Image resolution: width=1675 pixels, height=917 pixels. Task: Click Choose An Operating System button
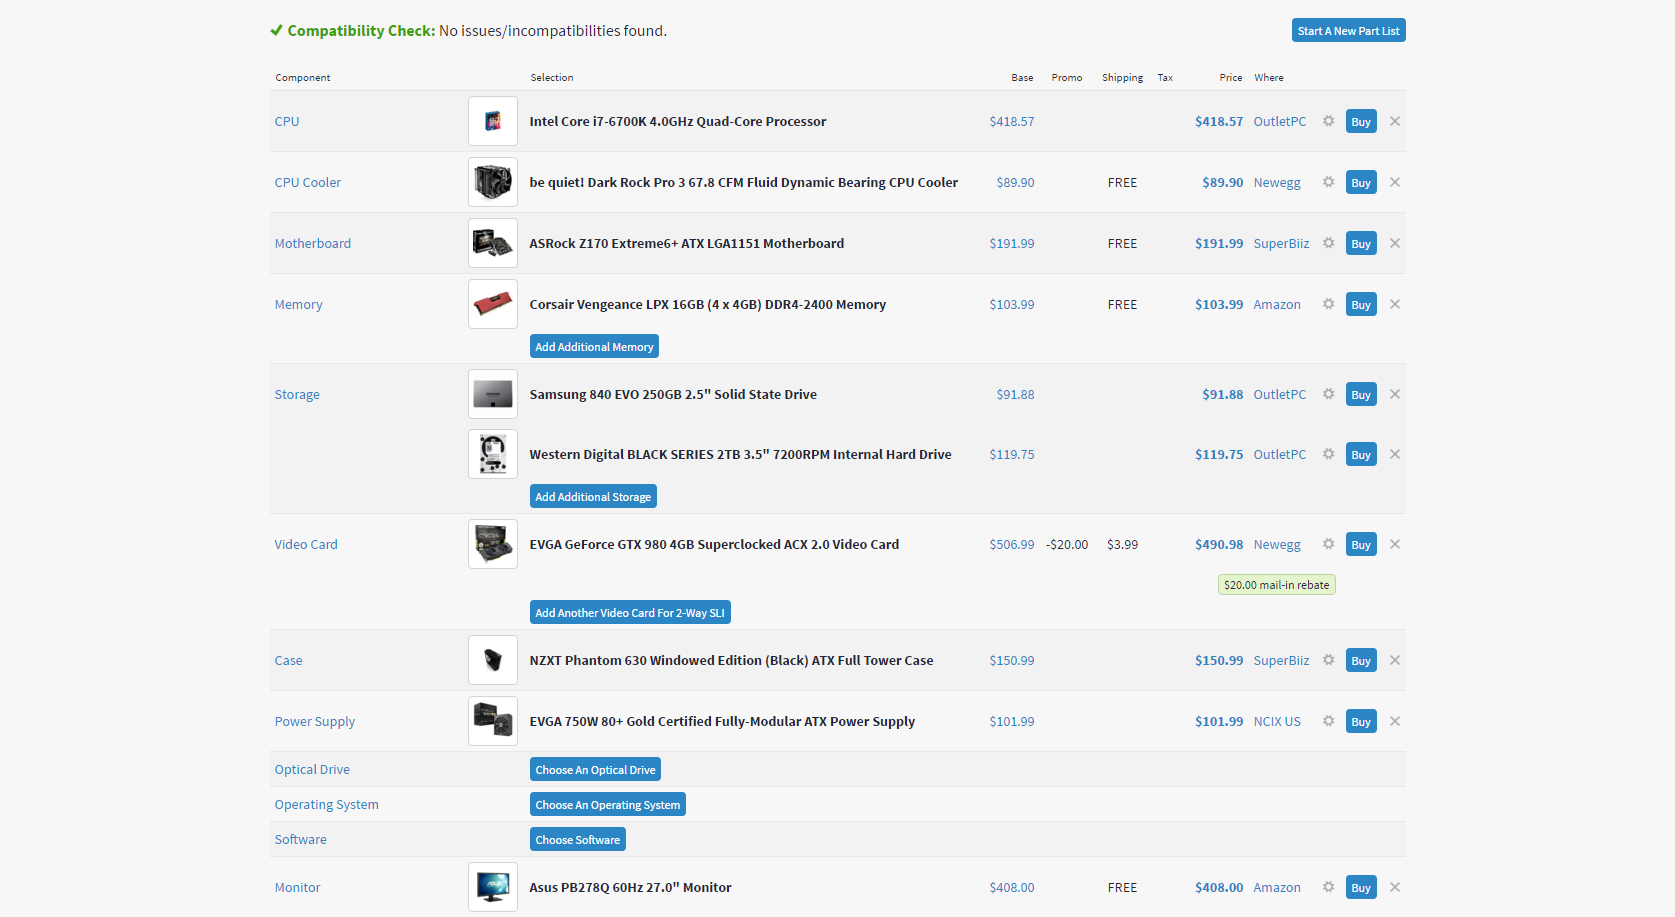click(608, 805)
